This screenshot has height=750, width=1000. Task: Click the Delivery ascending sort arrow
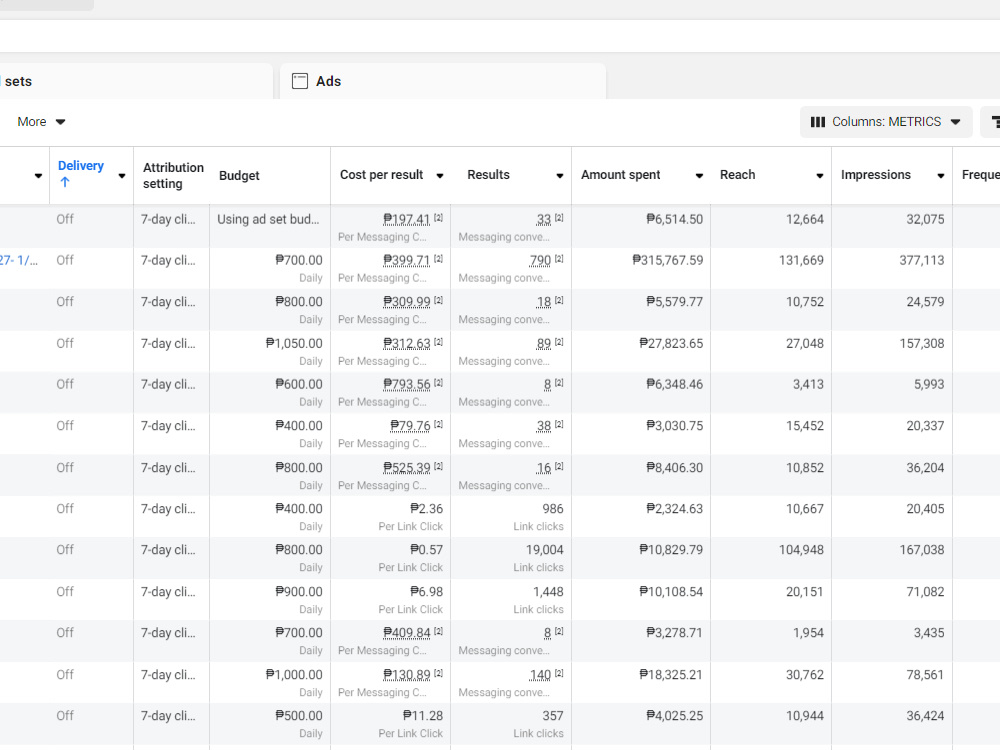point(64,182)
